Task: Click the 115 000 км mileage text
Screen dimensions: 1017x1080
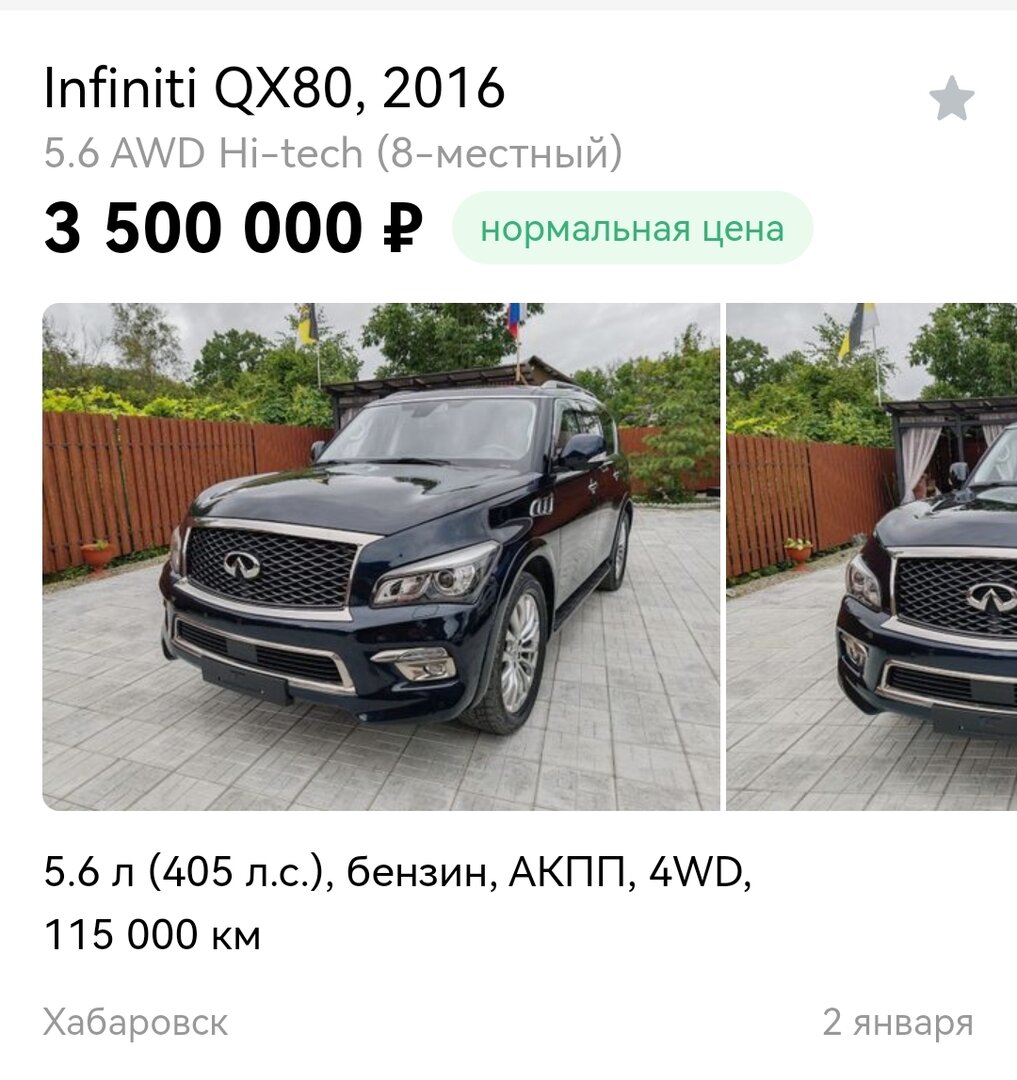Action: [x=152, y=935]
